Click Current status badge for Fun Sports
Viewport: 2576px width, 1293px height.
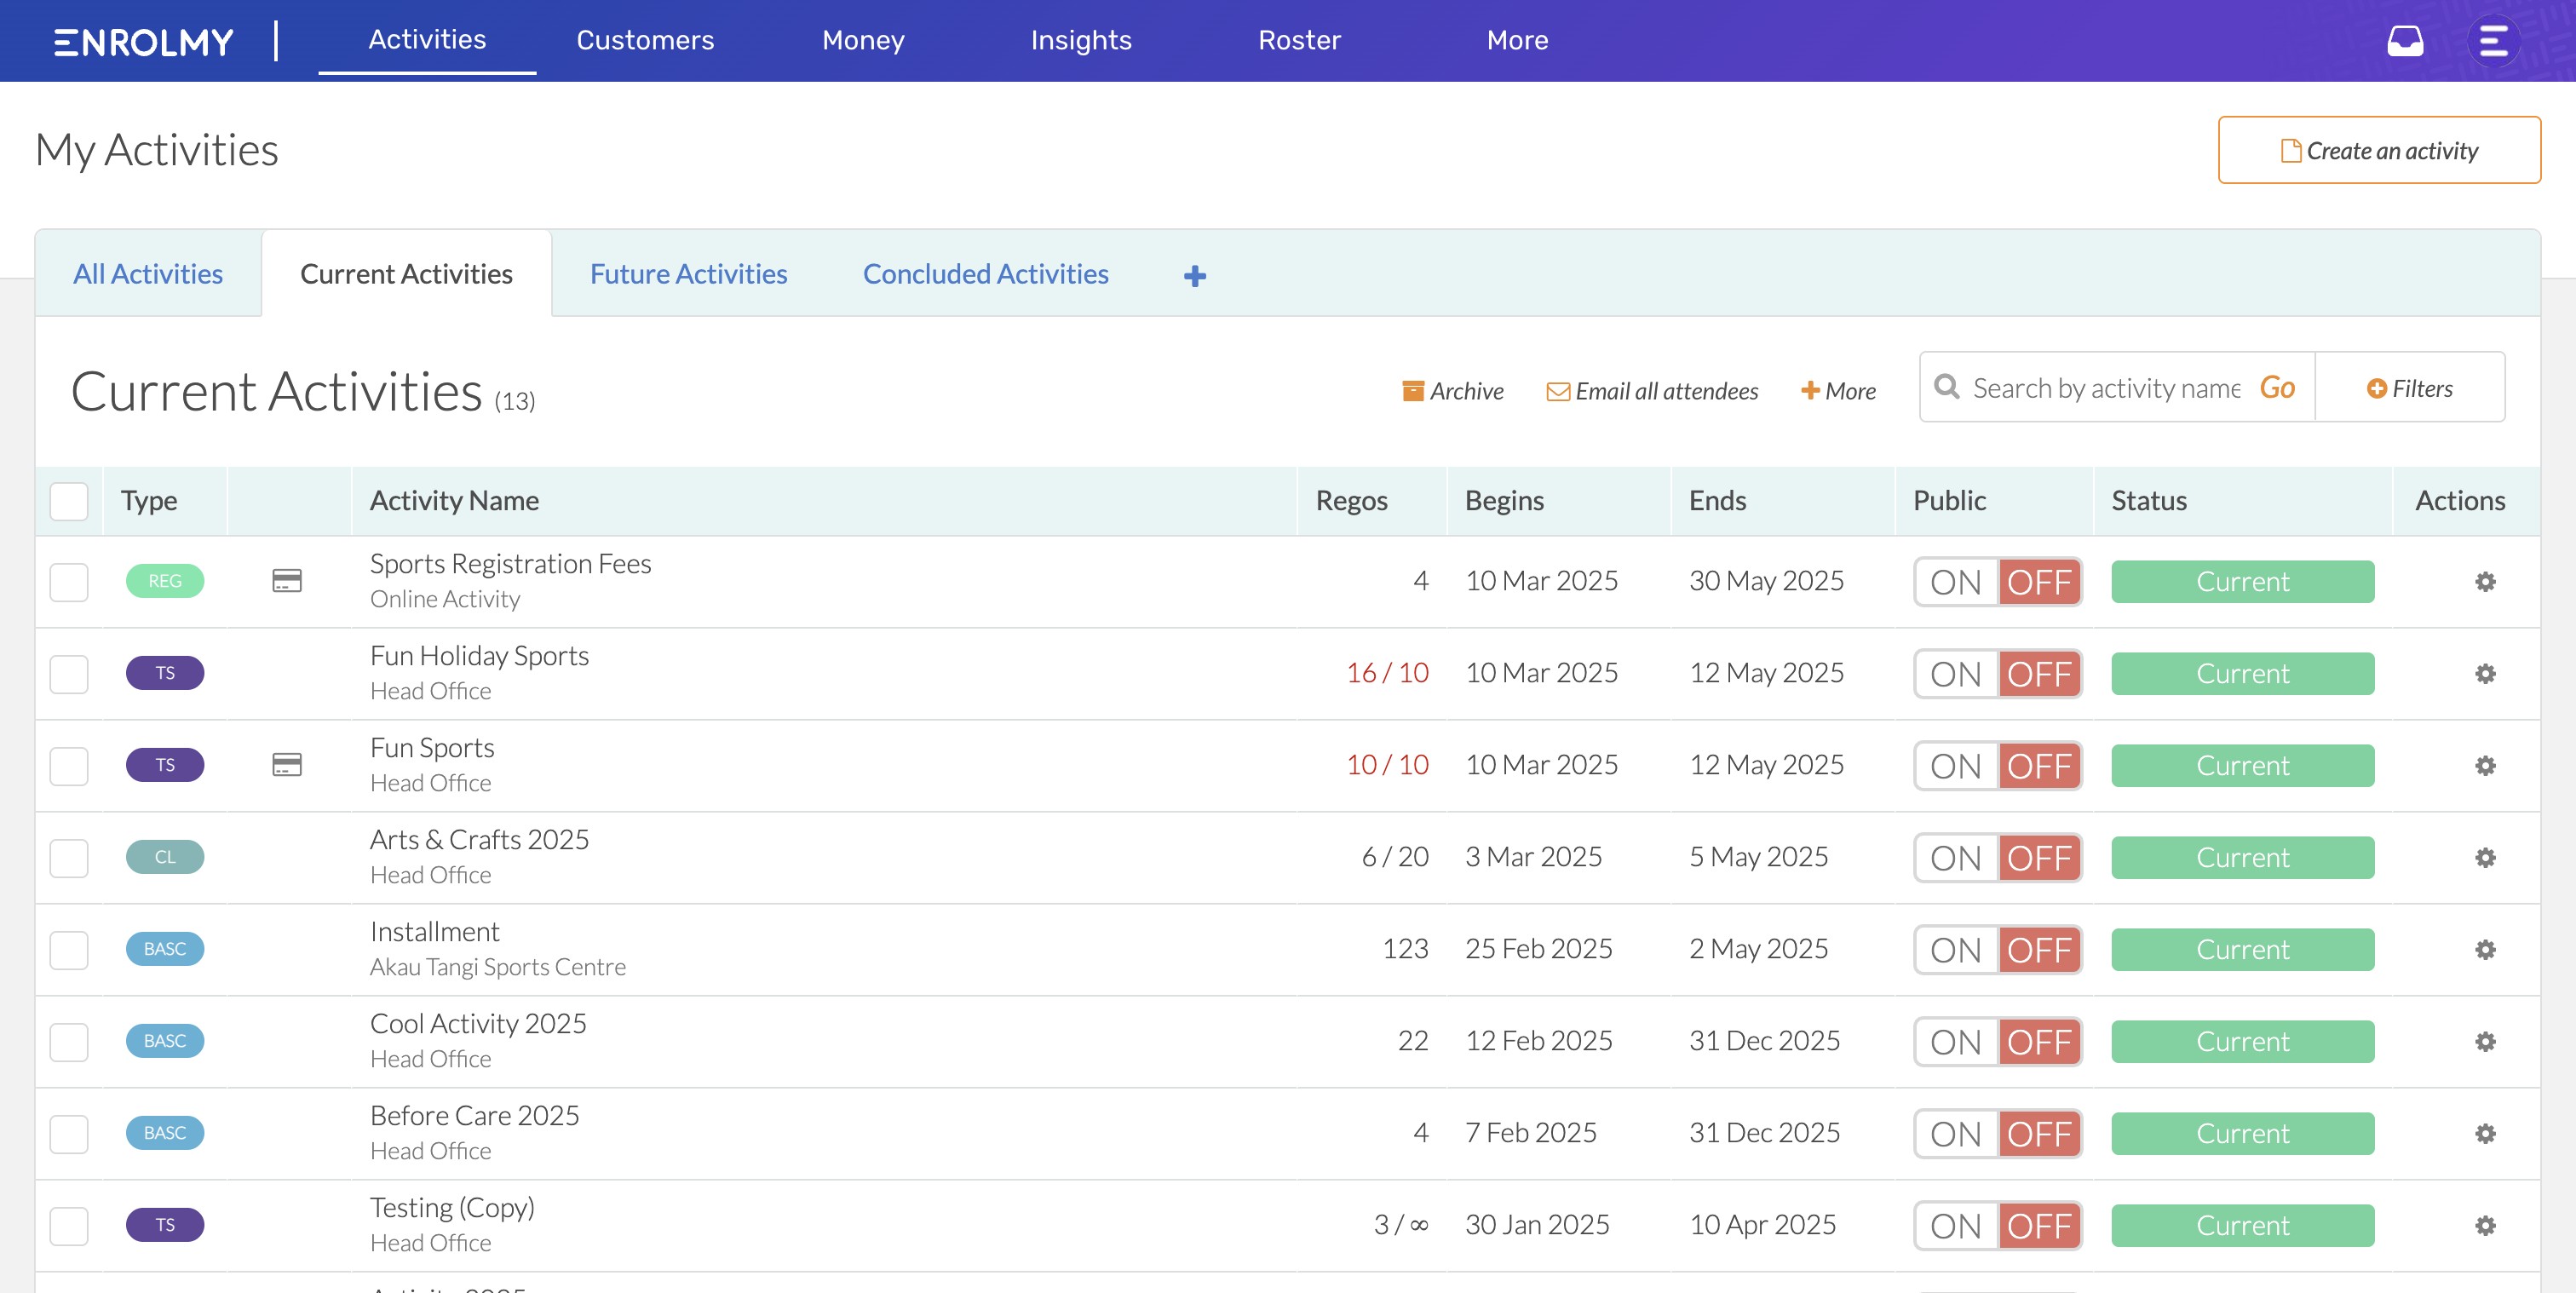2243,766
